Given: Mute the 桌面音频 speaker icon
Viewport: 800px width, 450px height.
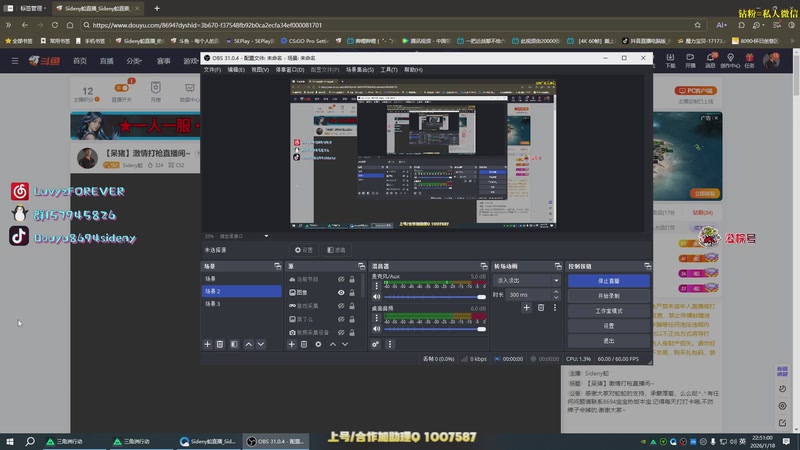Looking at the screenshot, I should pos(377,329).
